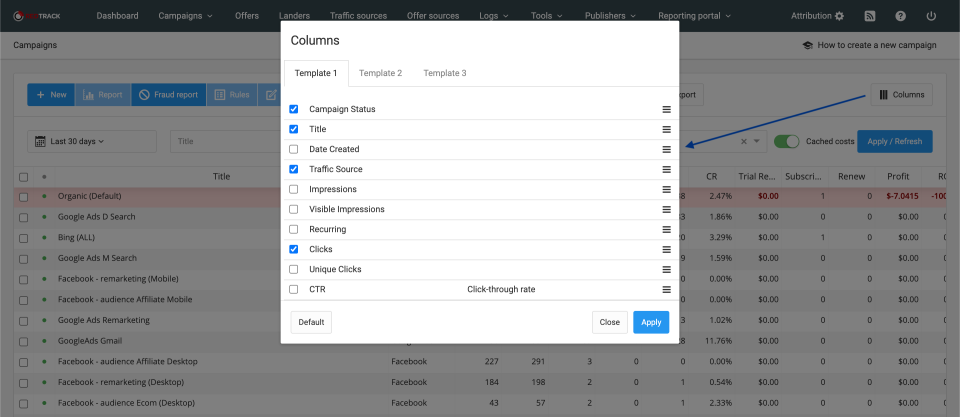Open Attribution settings gear
The width and height of the screenshot is (960, 417).
[839, 16]
